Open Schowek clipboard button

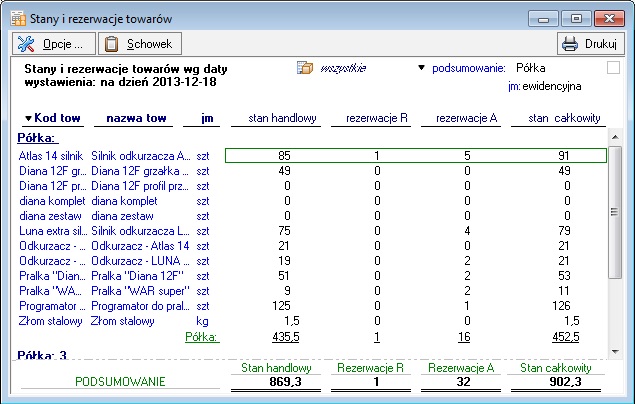point(140,44)
